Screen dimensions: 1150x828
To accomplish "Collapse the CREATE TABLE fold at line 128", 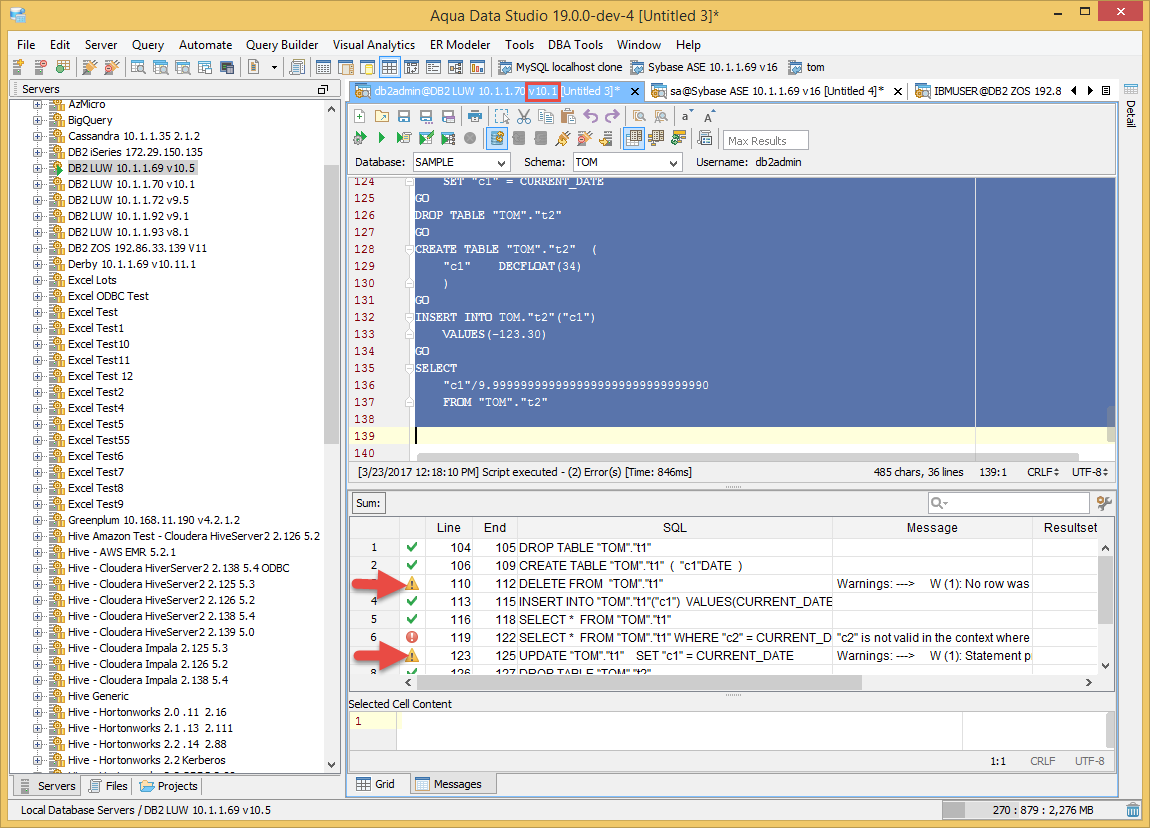I will [409, 249].
